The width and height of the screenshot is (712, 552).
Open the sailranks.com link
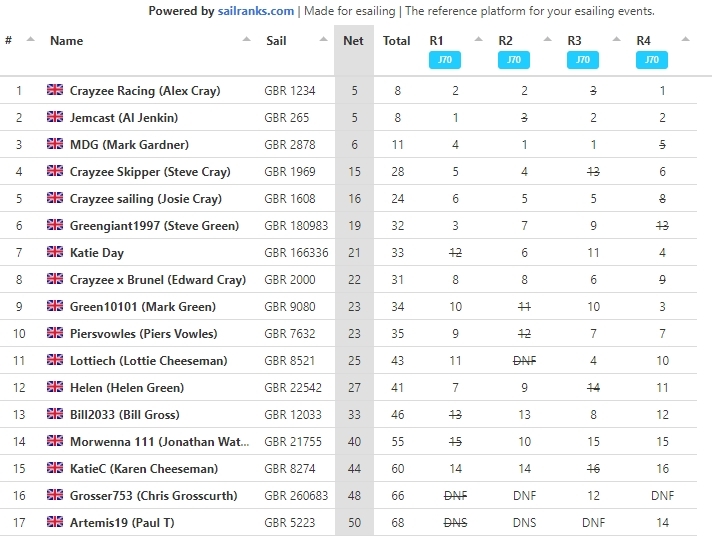256,11
